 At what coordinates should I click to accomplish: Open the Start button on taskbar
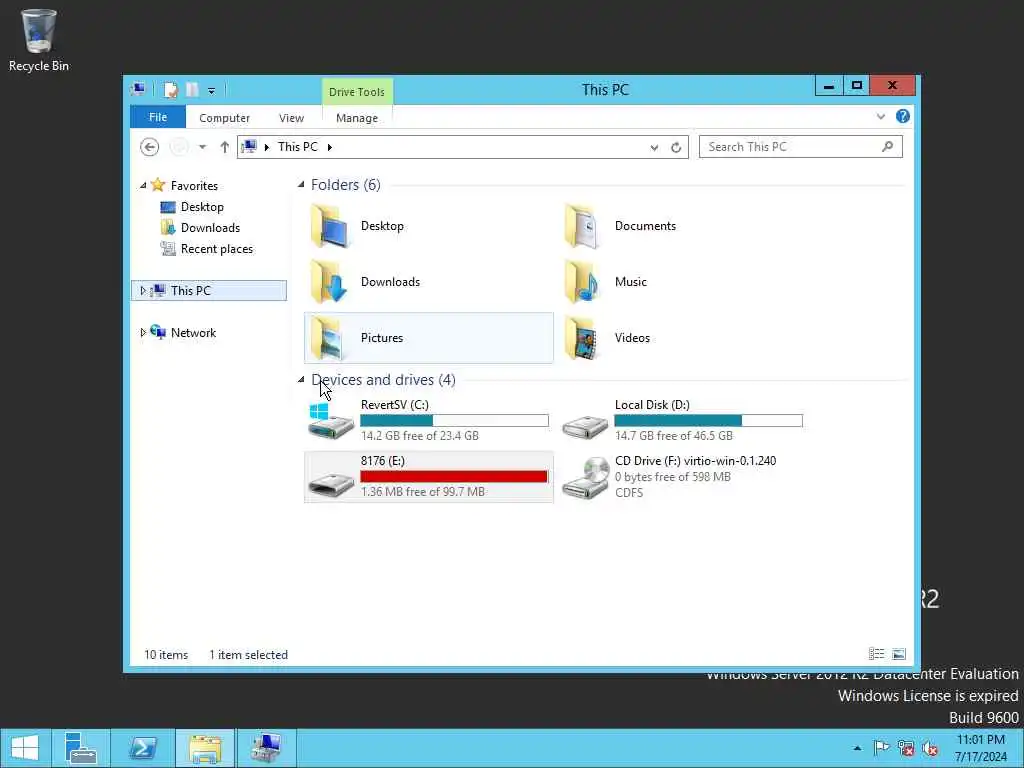(25, 748)
